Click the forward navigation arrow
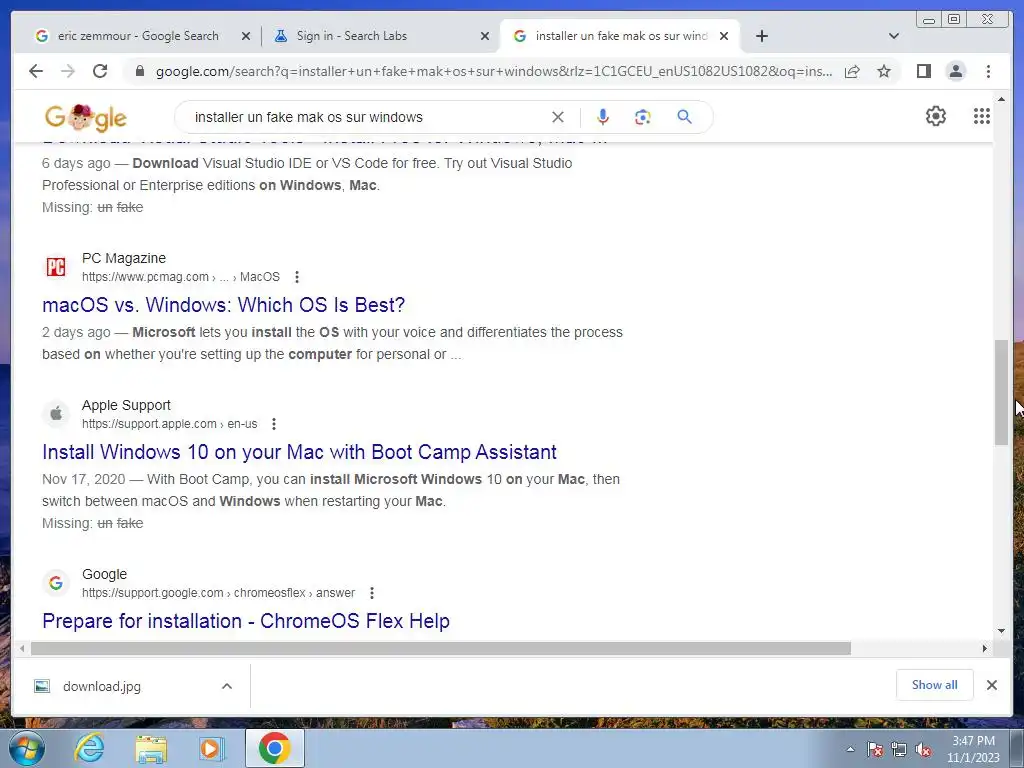The width and height of the screenshot is (1024, 768). pyautogui.click(x=67, y=71)
